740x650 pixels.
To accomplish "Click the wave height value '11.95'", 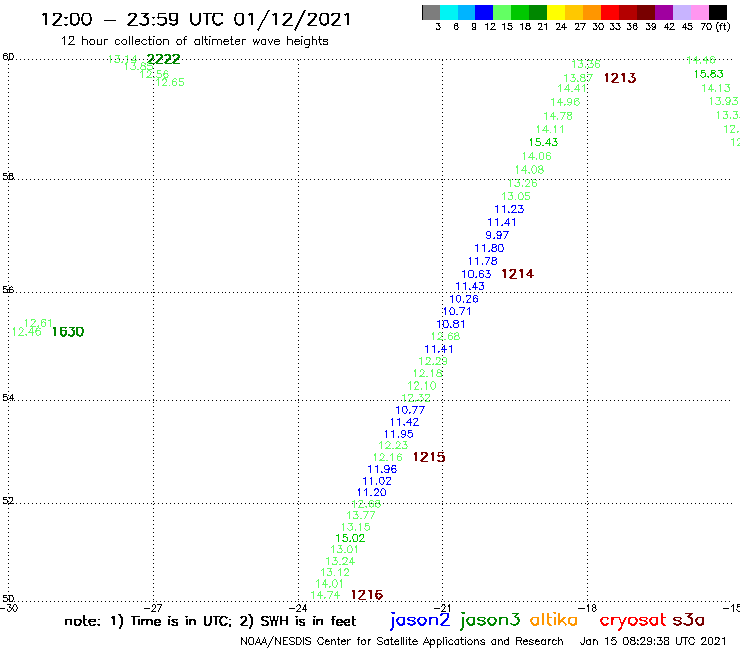I will pyautogui.click(x=399, y=434).
